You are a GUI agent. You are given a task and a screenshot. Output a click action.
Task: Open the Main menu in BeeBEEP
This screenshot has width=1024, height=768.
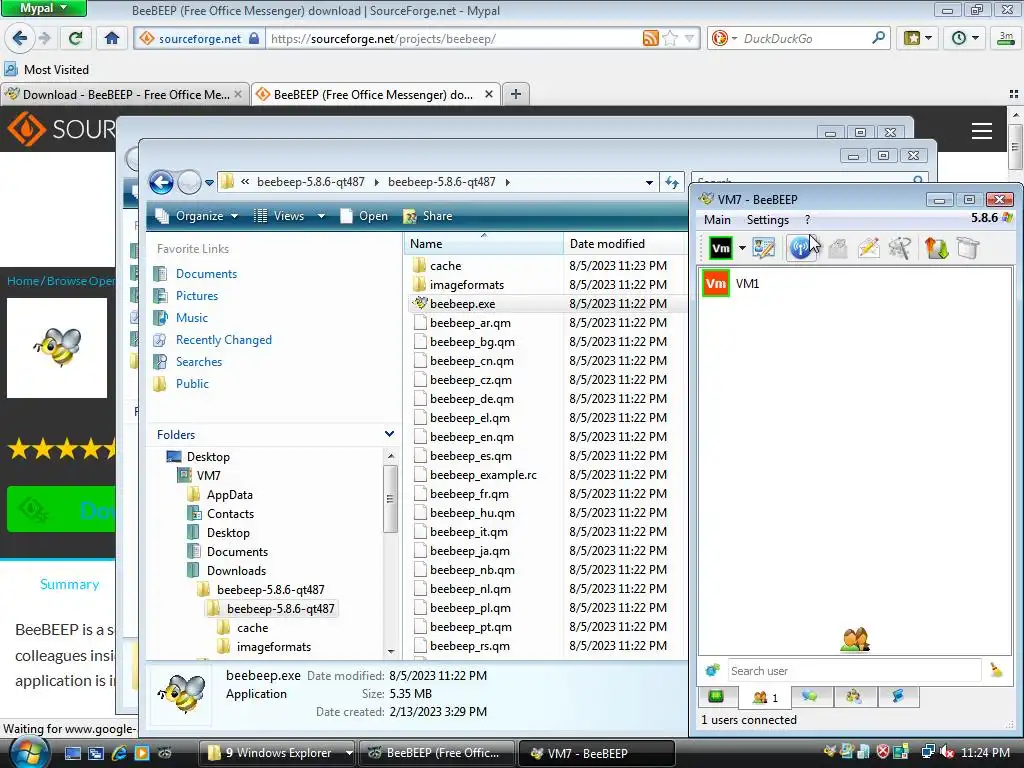(717, 219)
